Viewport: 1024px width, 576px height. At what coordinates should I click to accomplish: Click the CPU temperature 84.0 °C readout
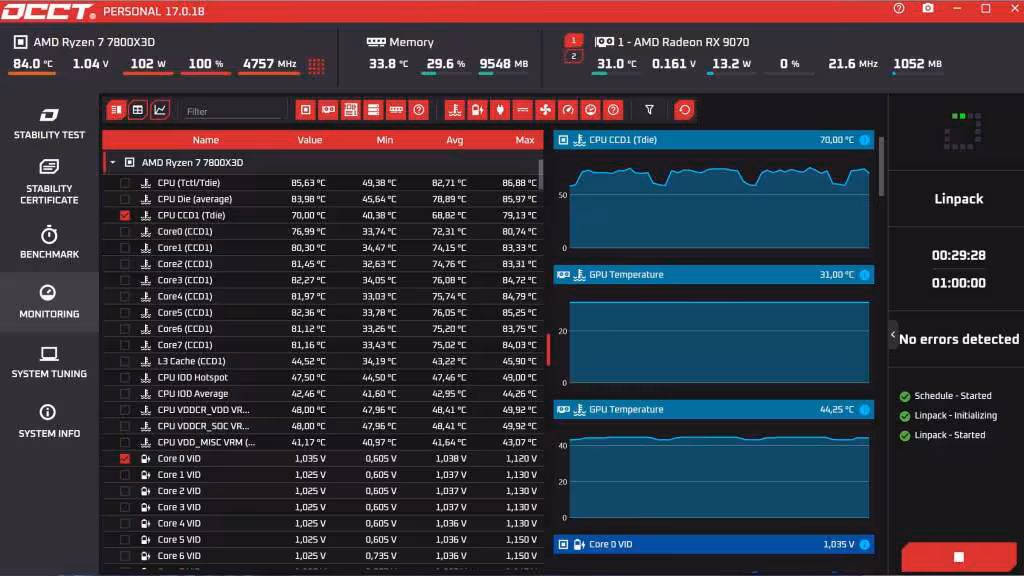[33, 64]
